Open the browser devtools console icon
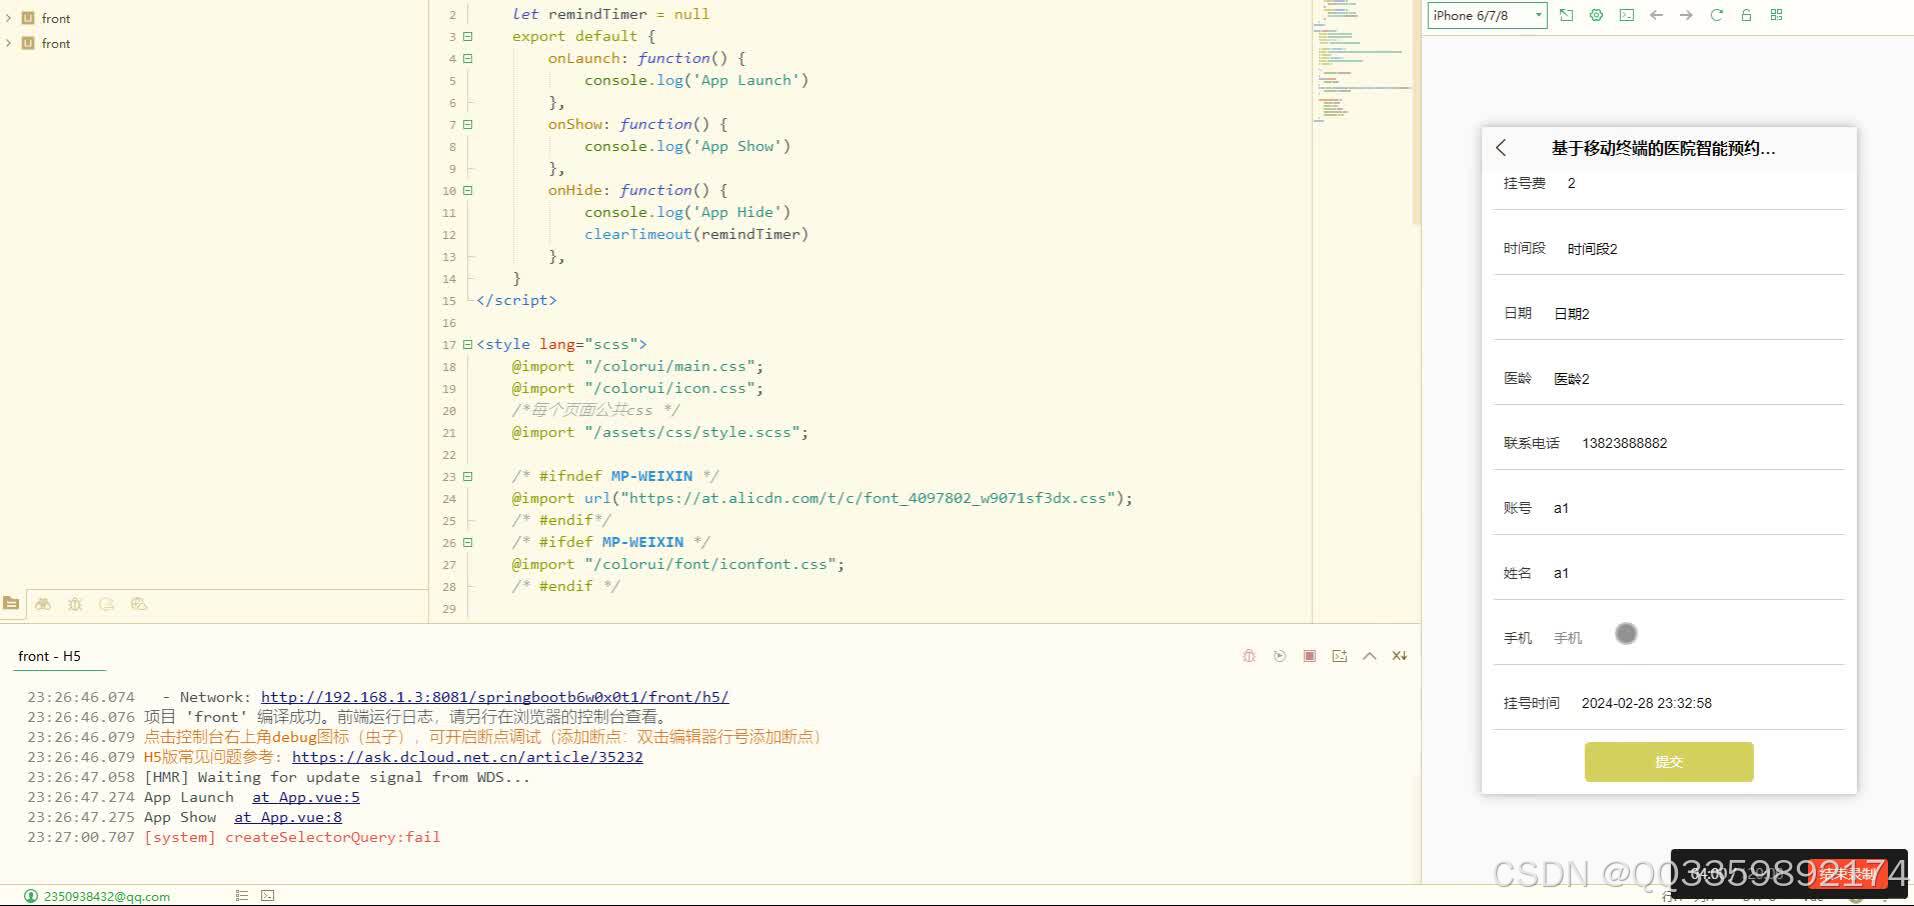Screen dimensions: 1914x906 [x=1627, y=15]
